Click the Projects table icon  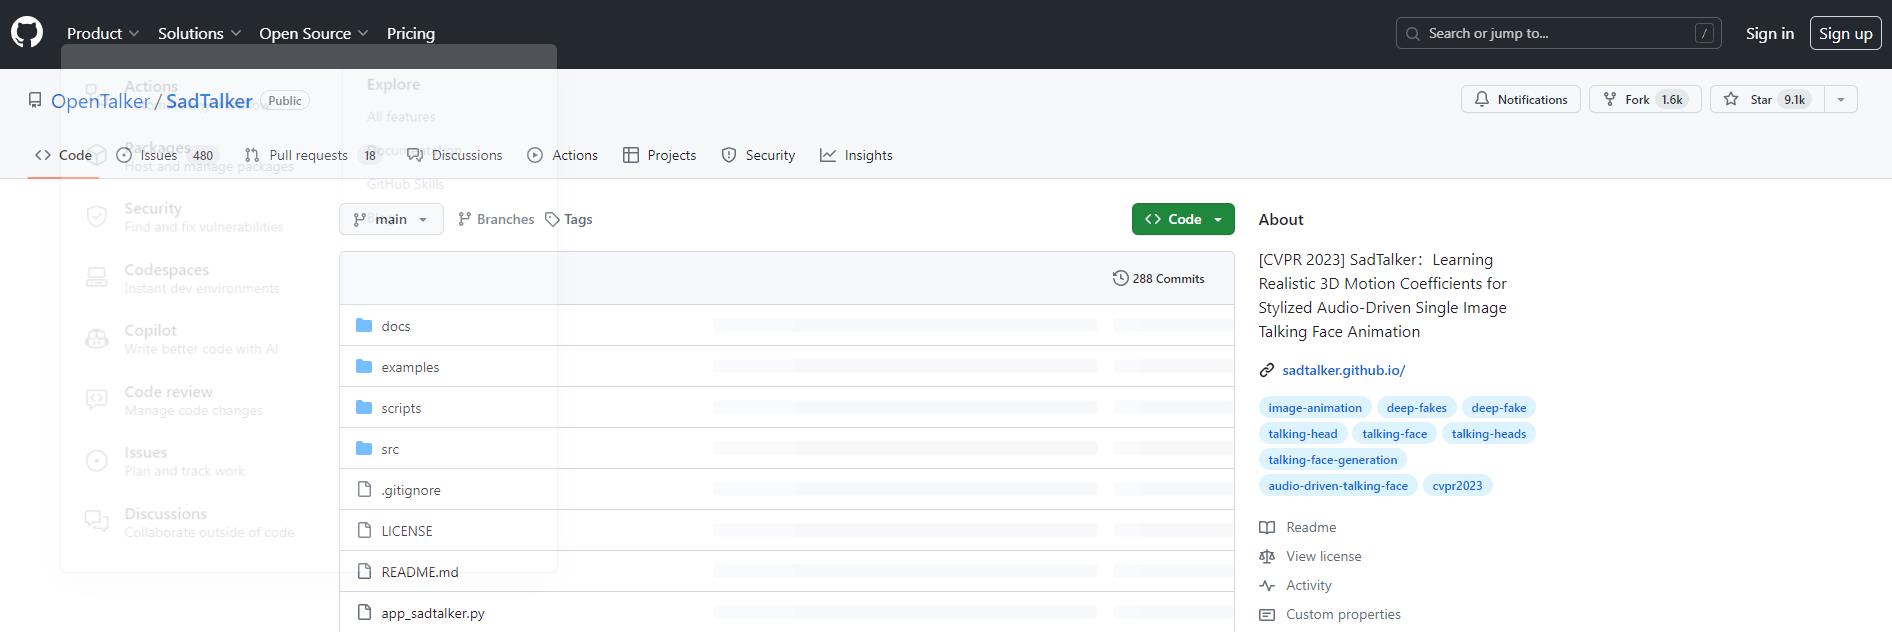pos(630,155)
